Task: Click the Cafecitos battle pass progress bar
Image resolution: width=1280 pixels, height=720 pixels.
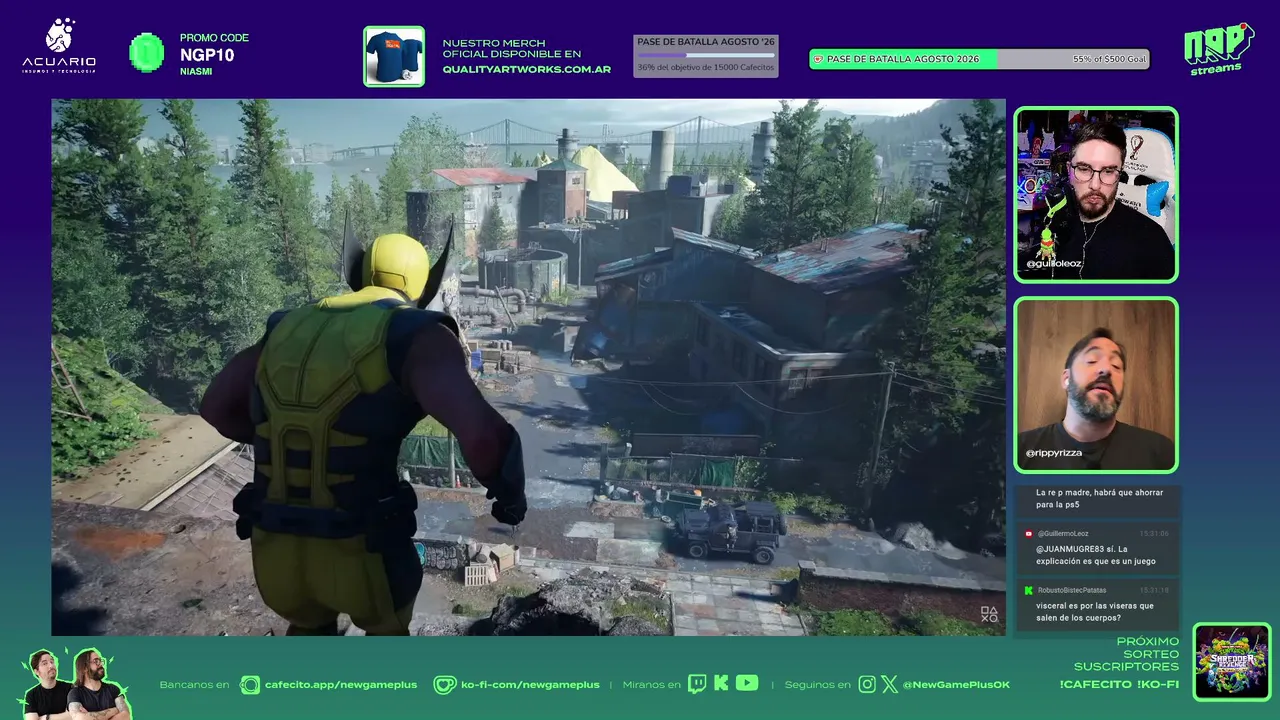Action: point(706,56)
